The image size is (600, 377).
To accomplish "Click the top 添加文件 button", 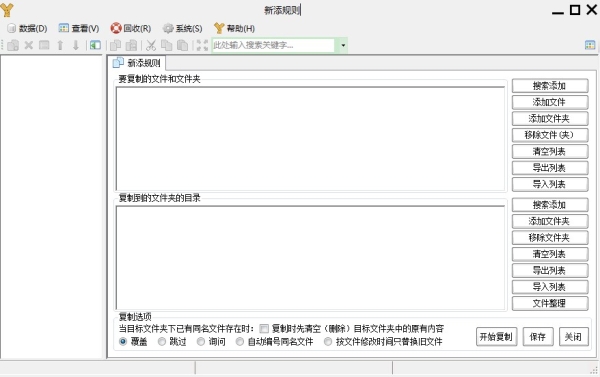I will 550,102.
